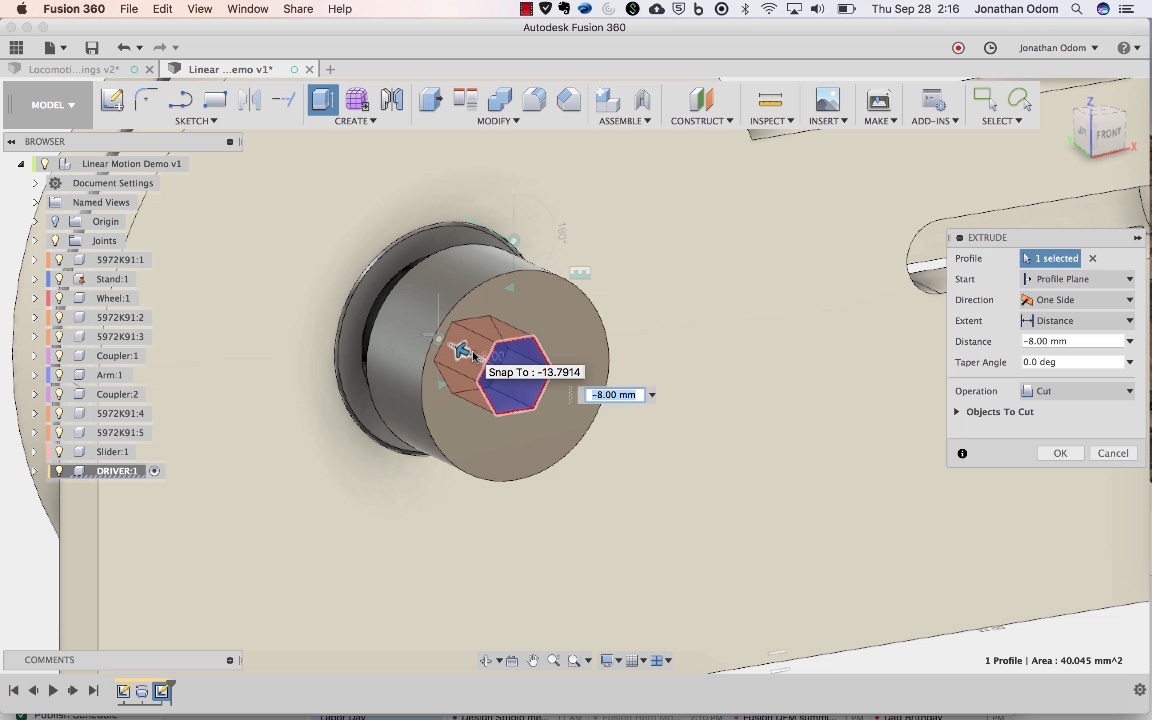Hide the Arm:1 component lightbulb
The width and height of the screenshot is (1152, 720).
58,375
